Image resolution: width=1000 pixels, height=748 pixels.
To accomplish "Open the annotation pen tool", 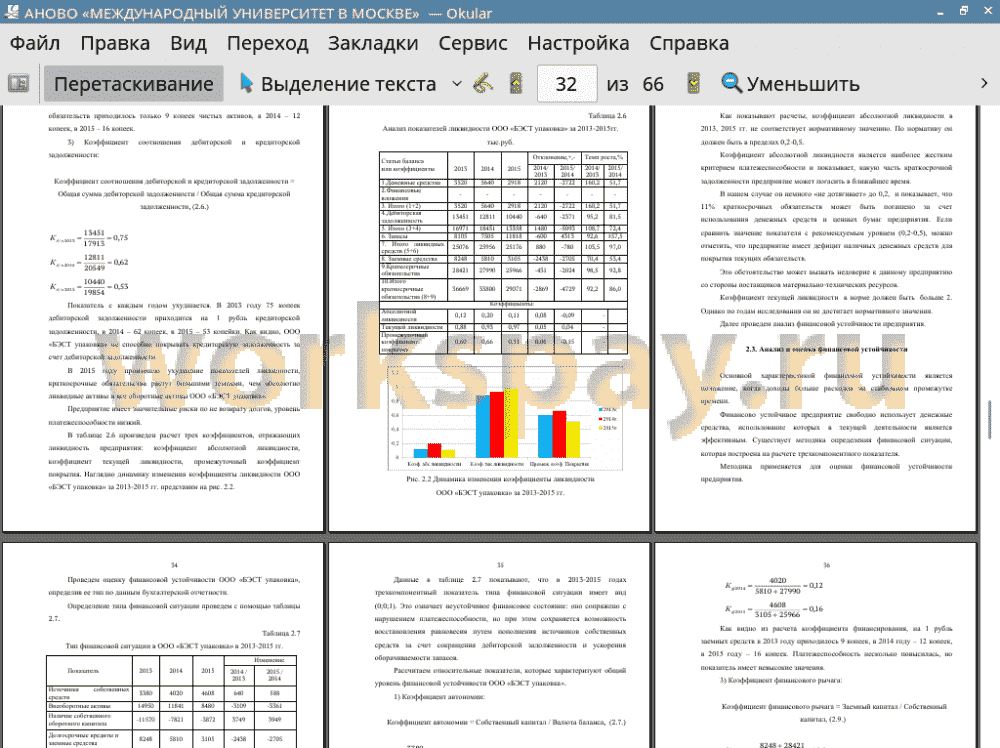I will (483, 84).
